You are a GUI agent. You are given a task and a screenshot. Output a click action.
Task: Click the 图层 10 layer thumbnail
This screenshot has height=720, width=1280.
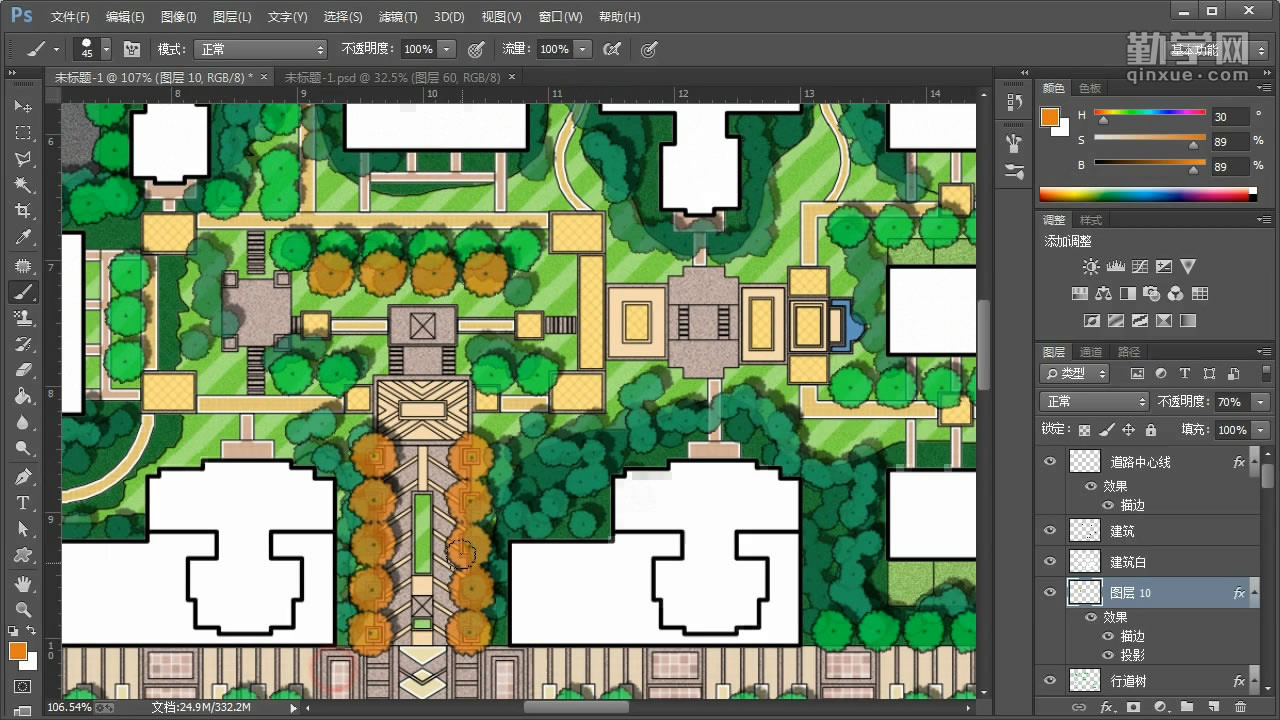click(1085, 593)
